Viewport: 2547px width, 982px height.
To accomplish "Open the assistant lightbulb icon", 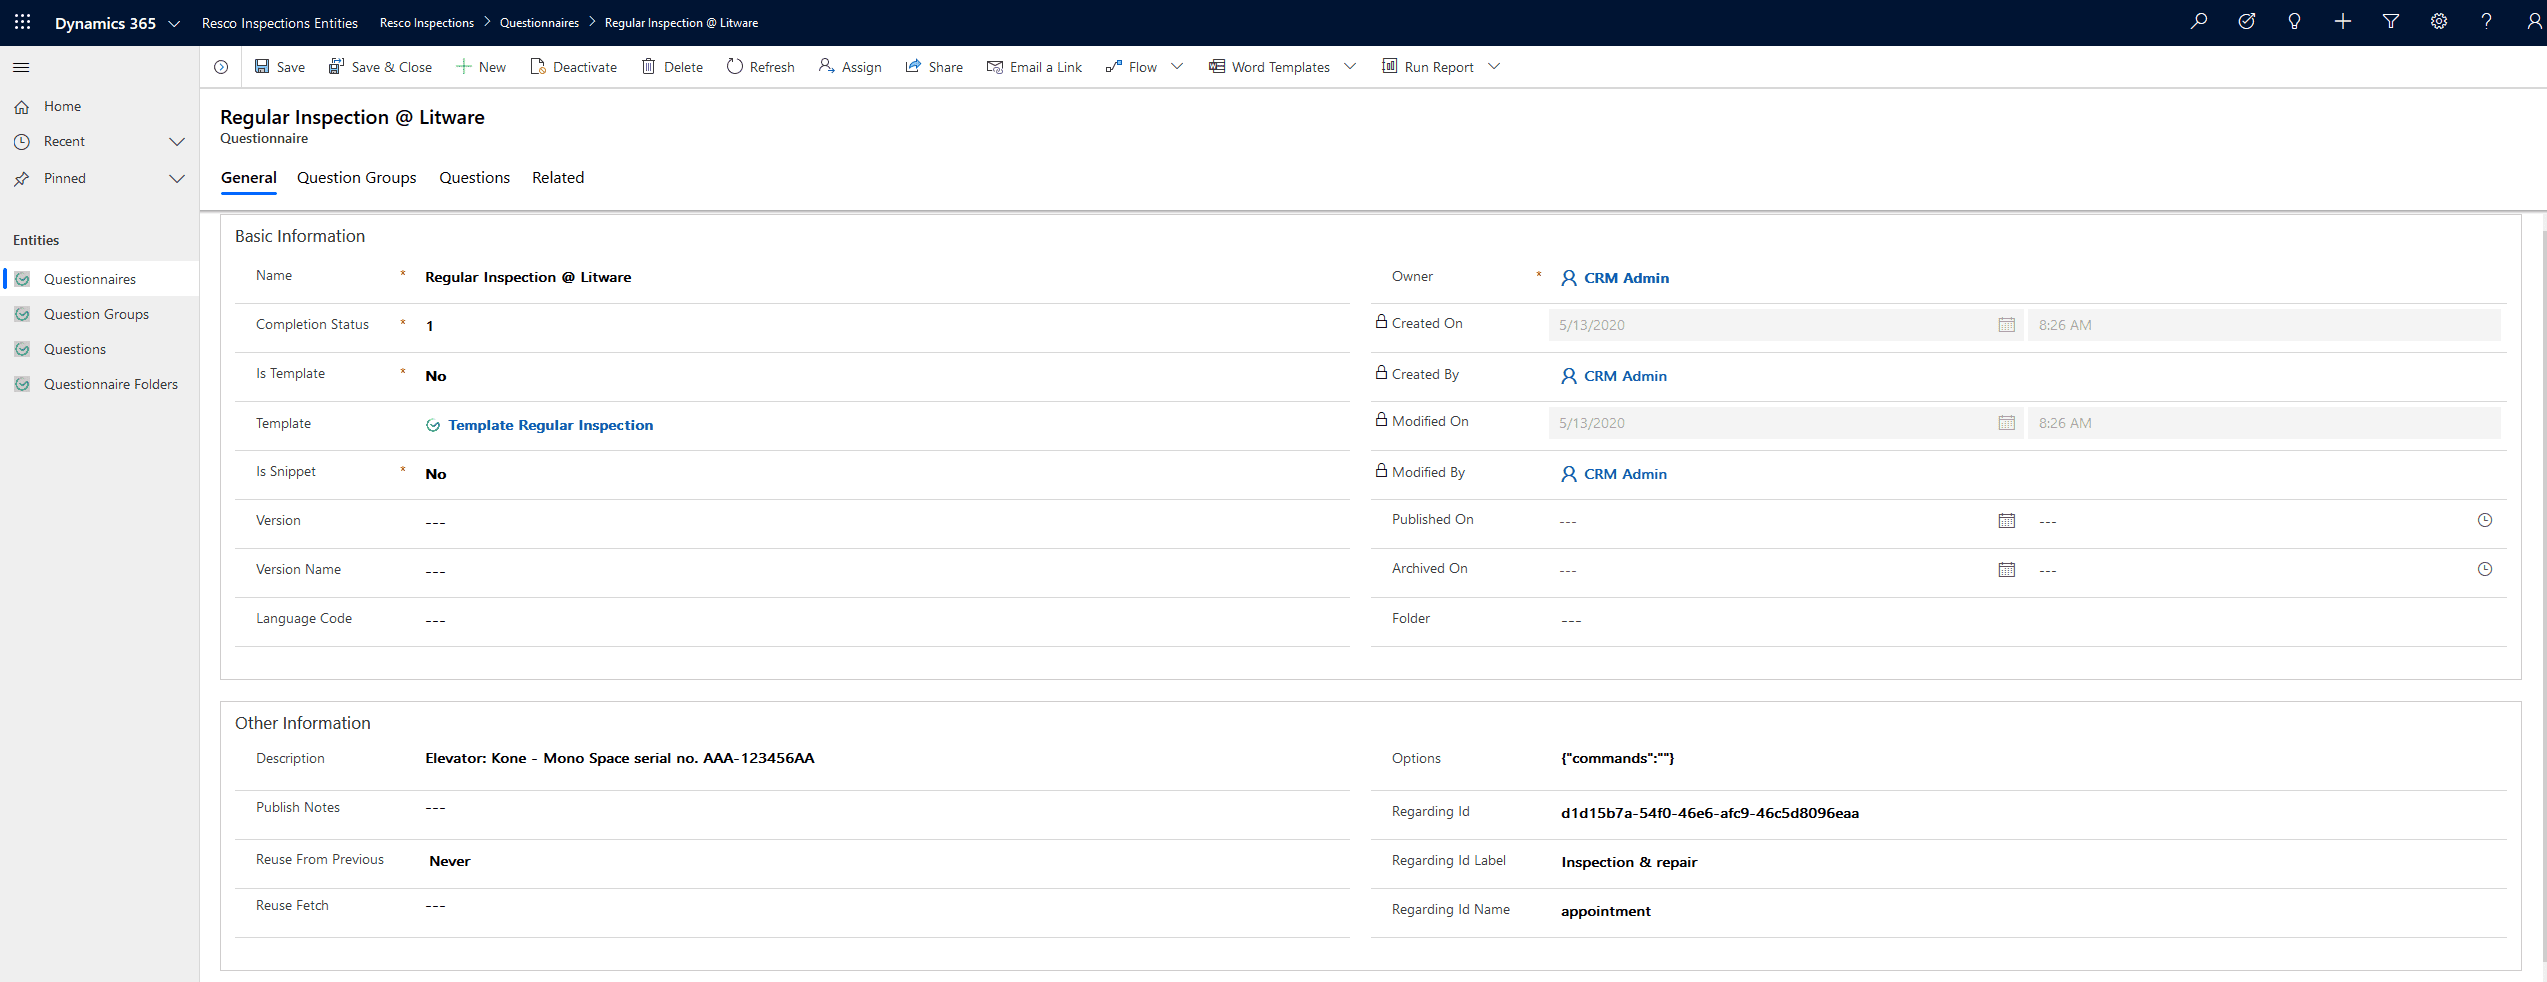I will click(2294, 22).
